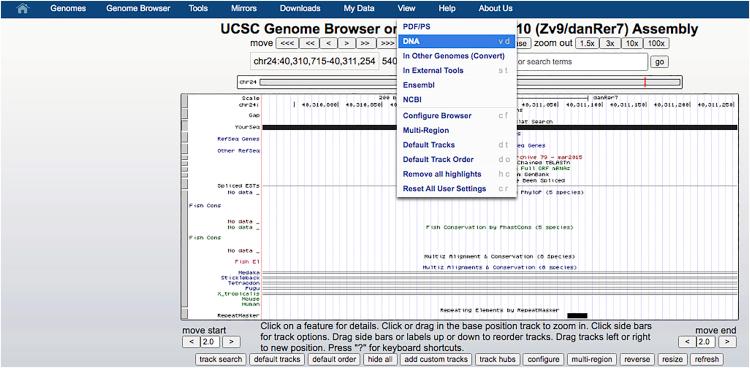Open the About Us menu
The width and height of the screenshot is (750, 368).
[x=495, y=9]
